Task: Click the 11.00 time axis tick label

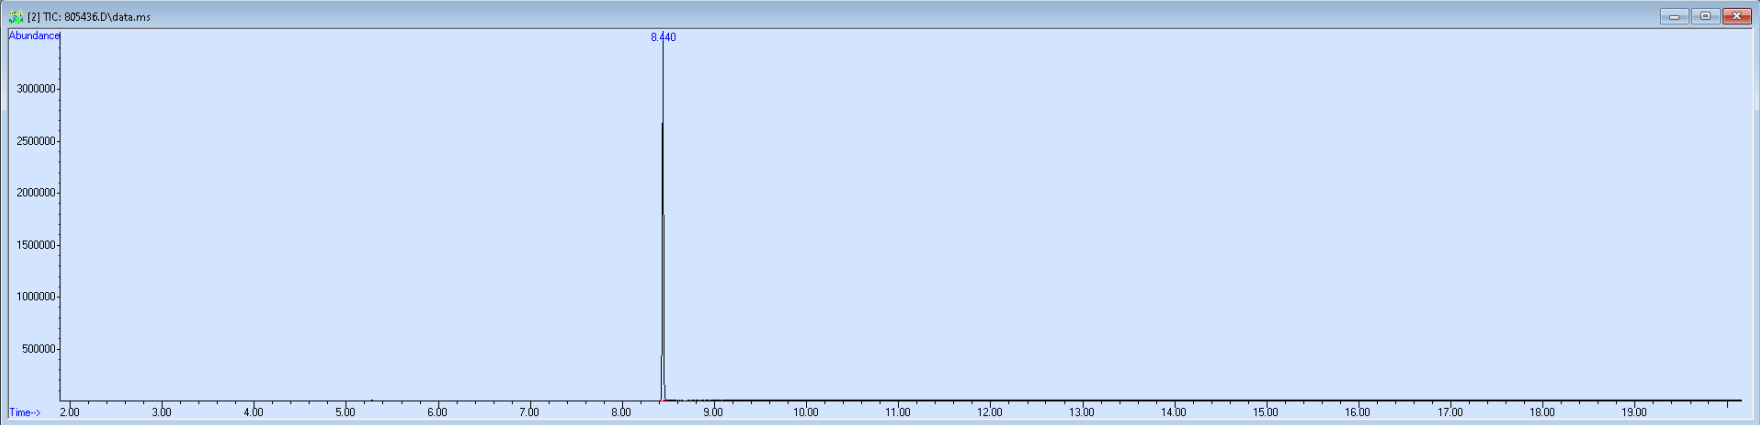Action: click(898, 412)
